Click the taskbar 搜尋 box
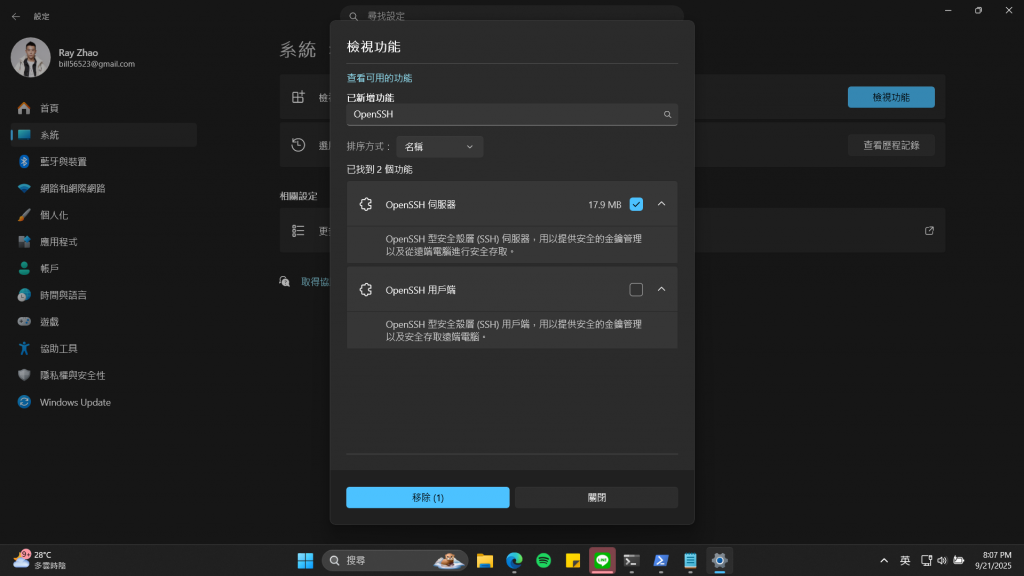This screenshot has height=576, width=1024. pos(394,560)
